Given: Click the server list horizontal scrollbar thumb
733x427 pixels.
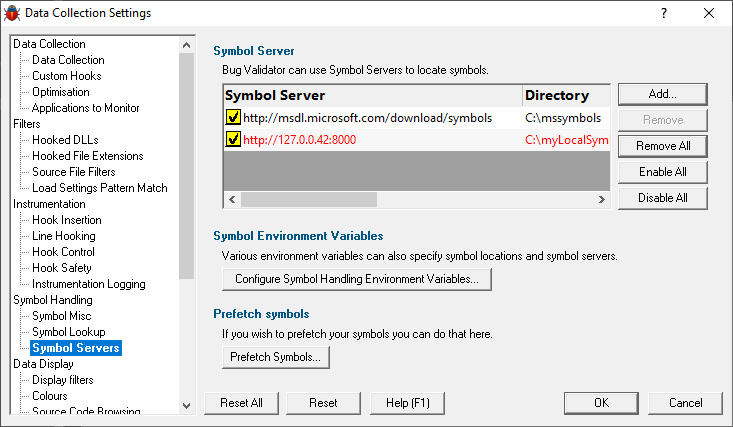Looking at the screenshot, I should [309, 199].
